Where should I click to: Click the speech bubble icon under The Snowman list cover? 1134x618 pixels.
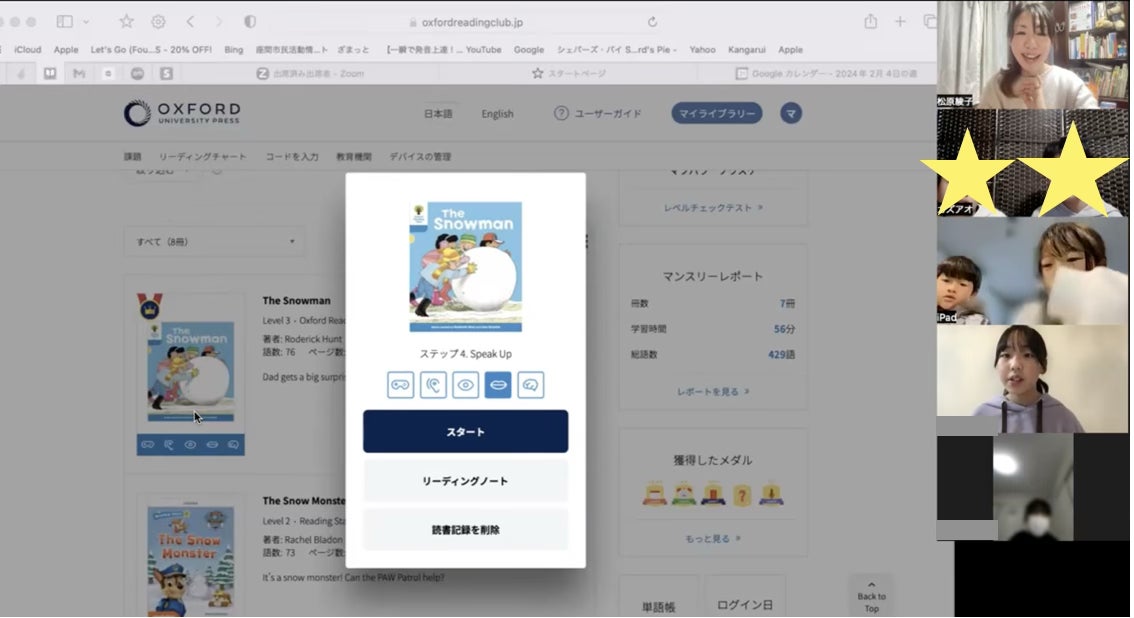coord(233,445)
